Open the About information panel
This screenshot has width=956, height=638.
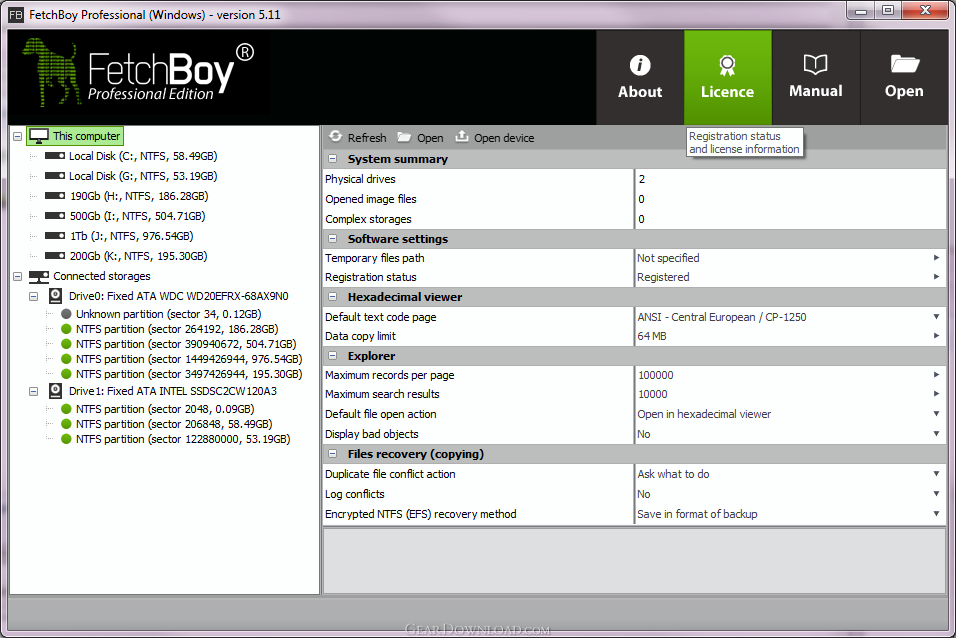click(x=640, y=77)
